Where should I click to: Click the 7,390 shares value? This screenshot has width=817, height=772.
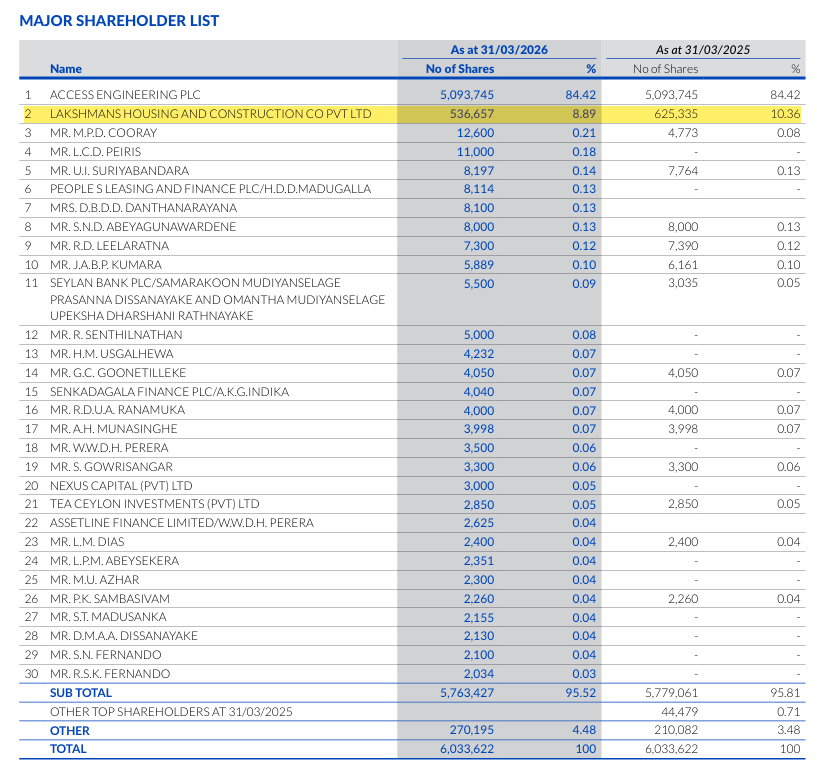tap(683, 246)
